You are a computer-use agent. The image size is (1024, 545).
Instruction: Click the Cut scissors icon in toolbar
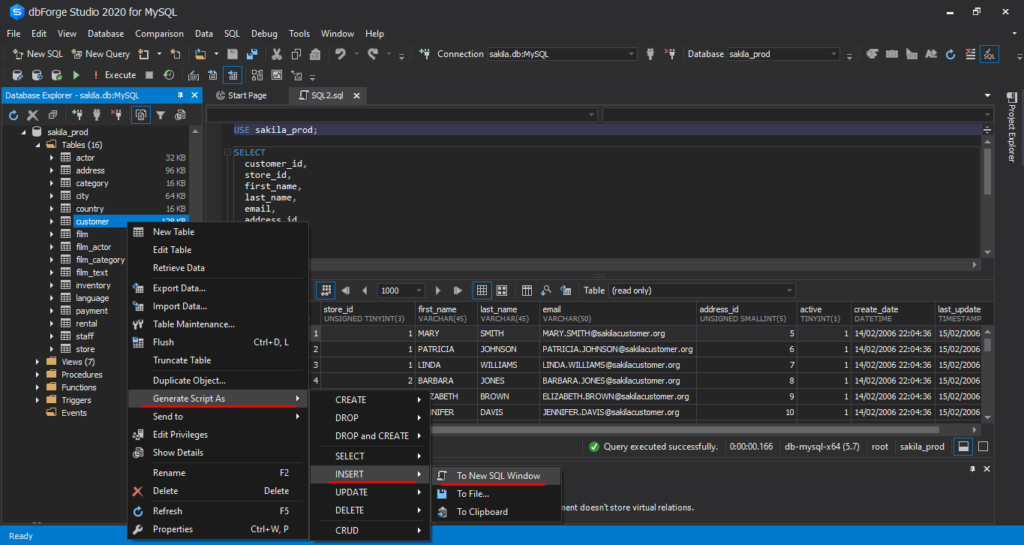coord(277,54)
